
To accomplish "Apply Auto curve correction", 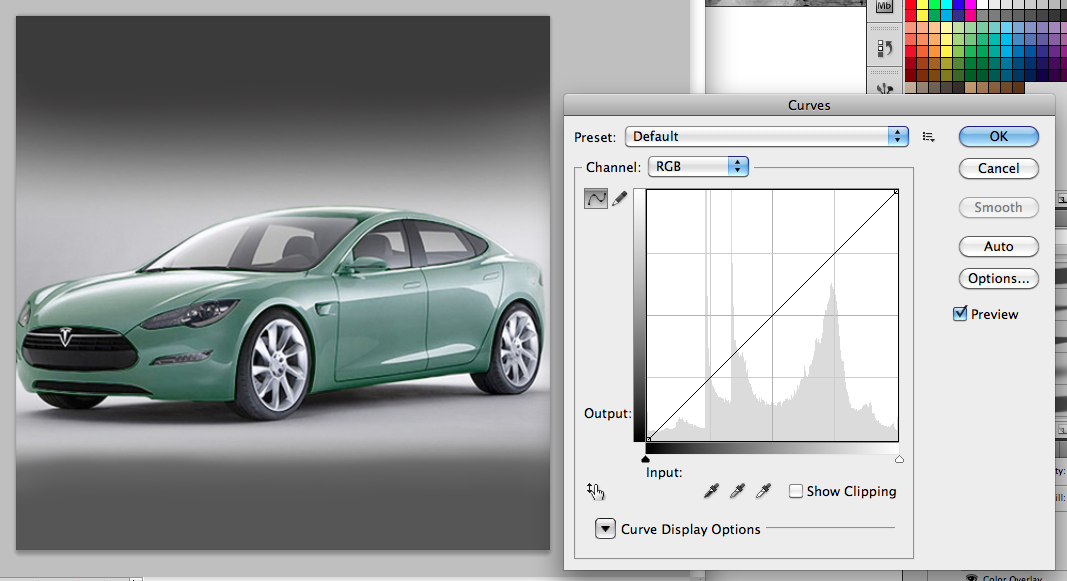I will tap(998, 246).
